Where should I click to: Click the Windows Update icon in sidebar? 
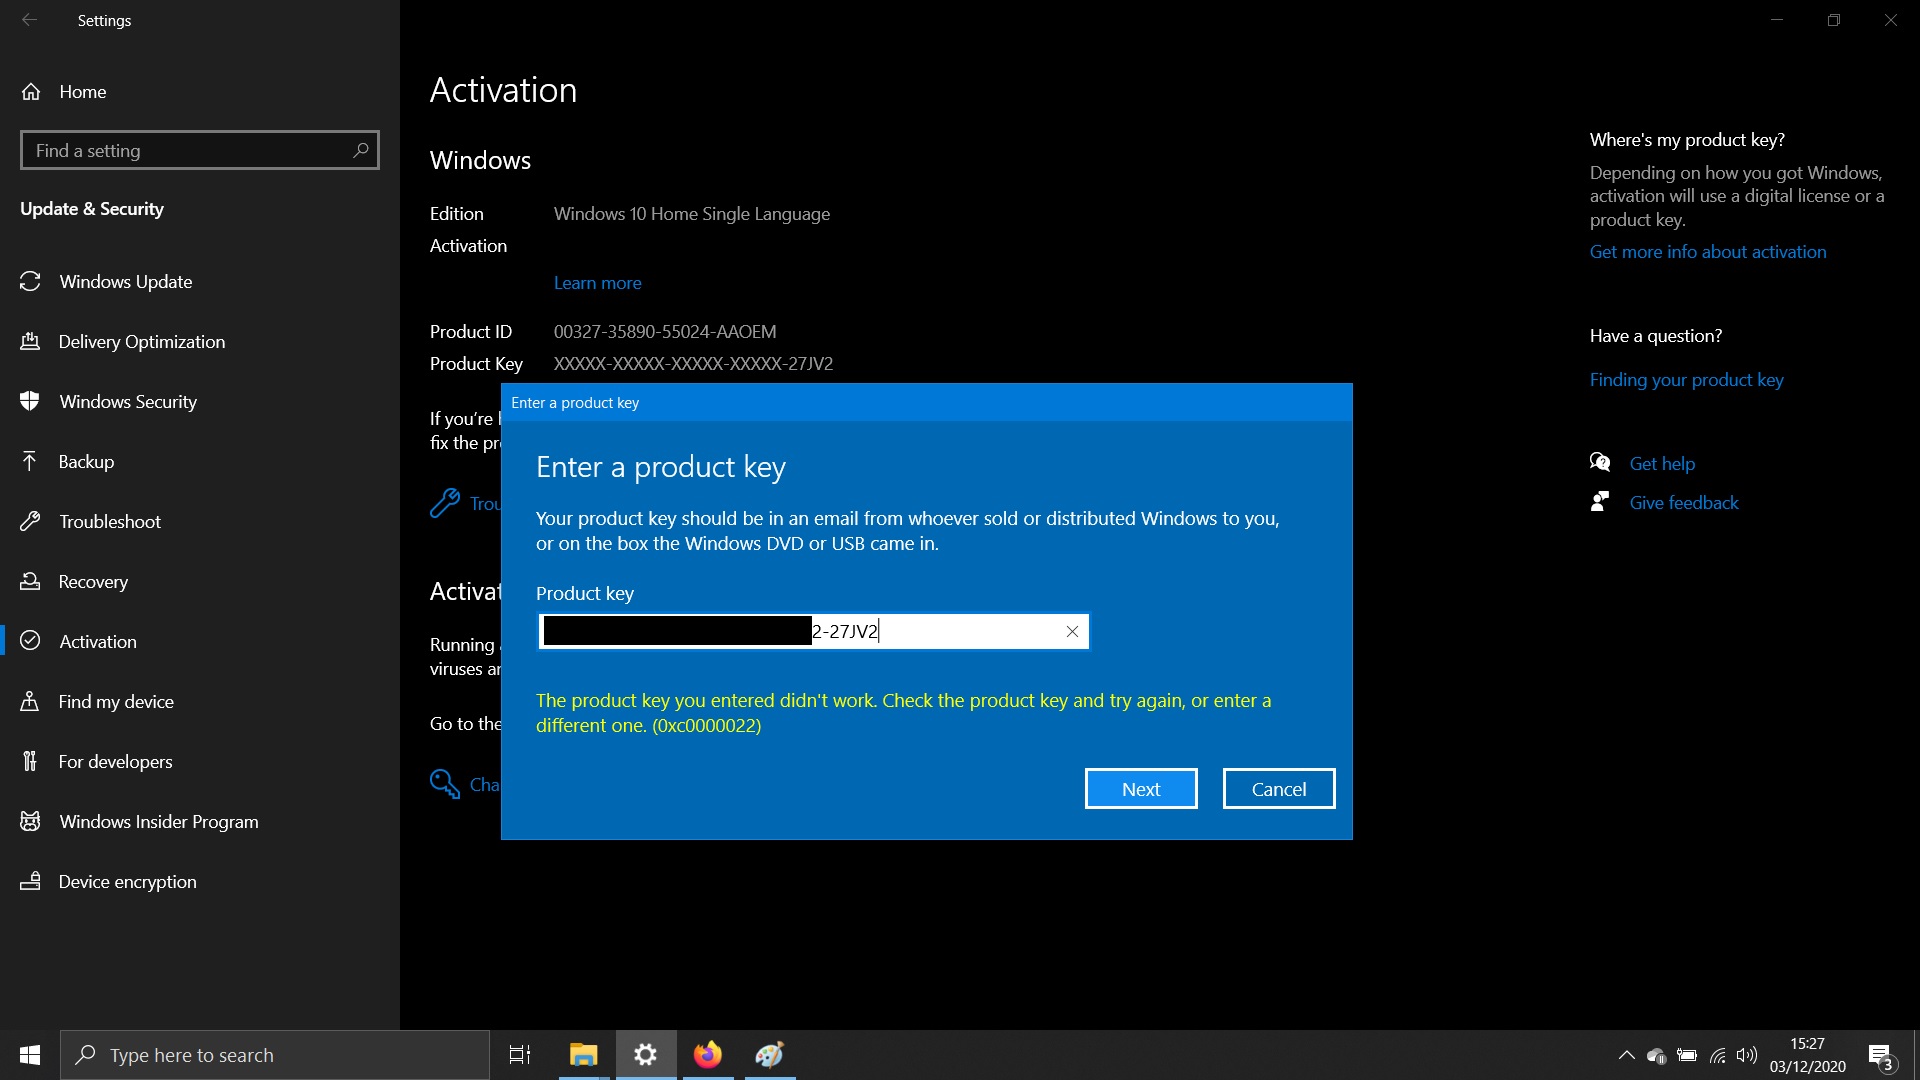(x=32, y=281)
